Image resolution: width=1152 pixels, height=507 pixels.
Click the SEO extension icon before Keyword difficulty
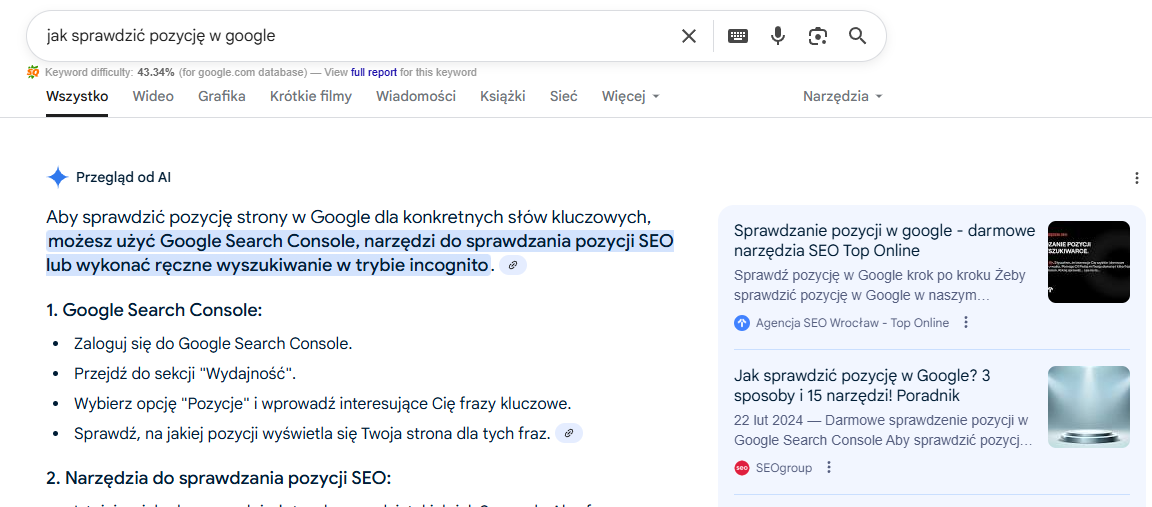(x=33, y=72)
